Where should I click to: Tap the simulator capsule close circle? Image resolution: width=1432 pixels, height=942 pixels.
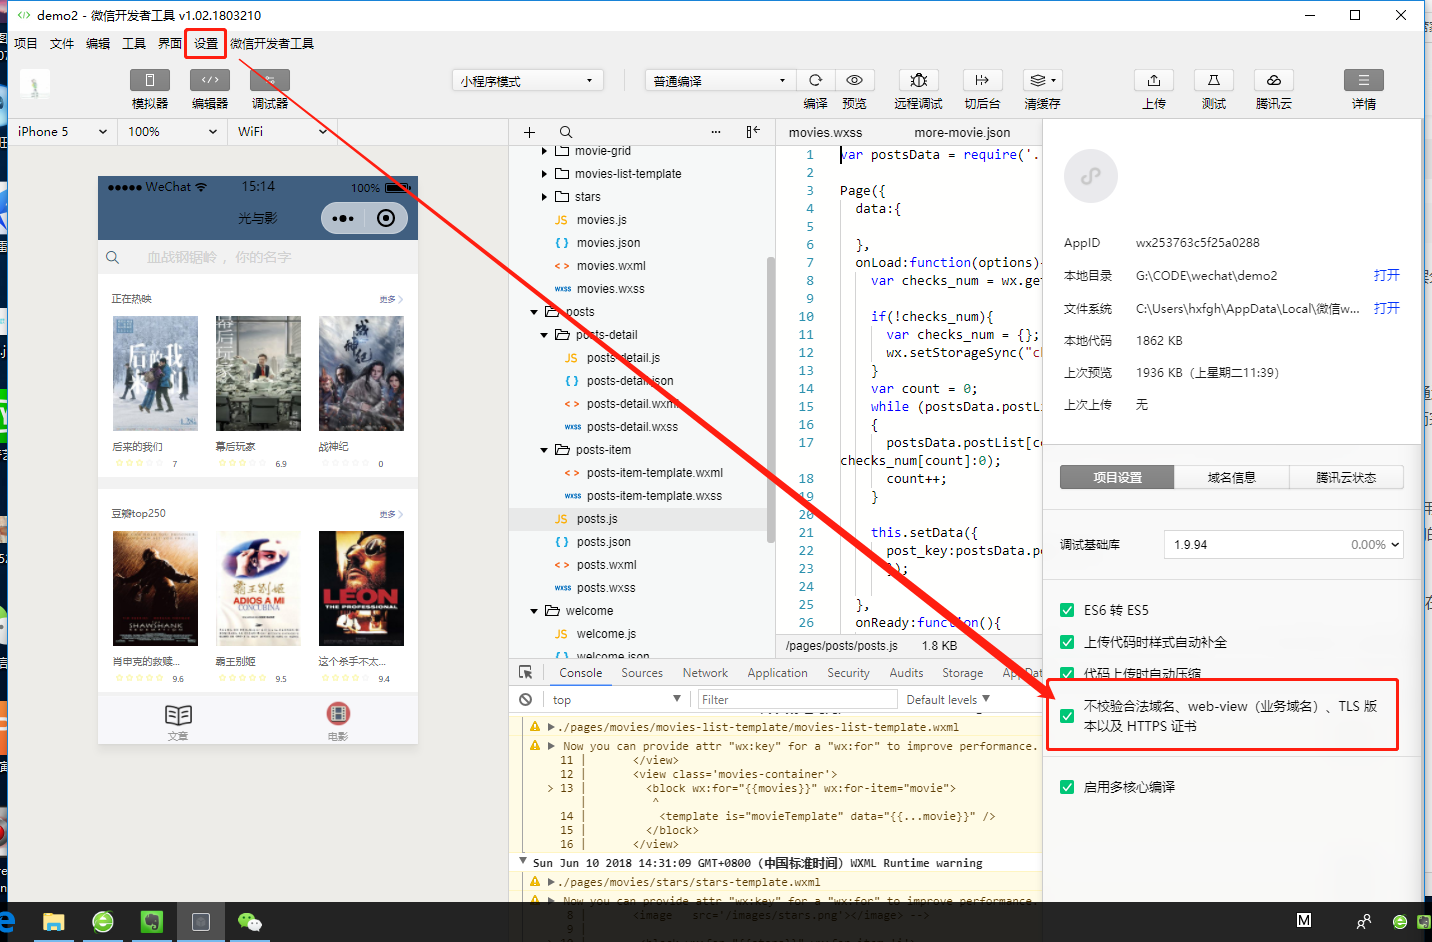pos(386,218)
